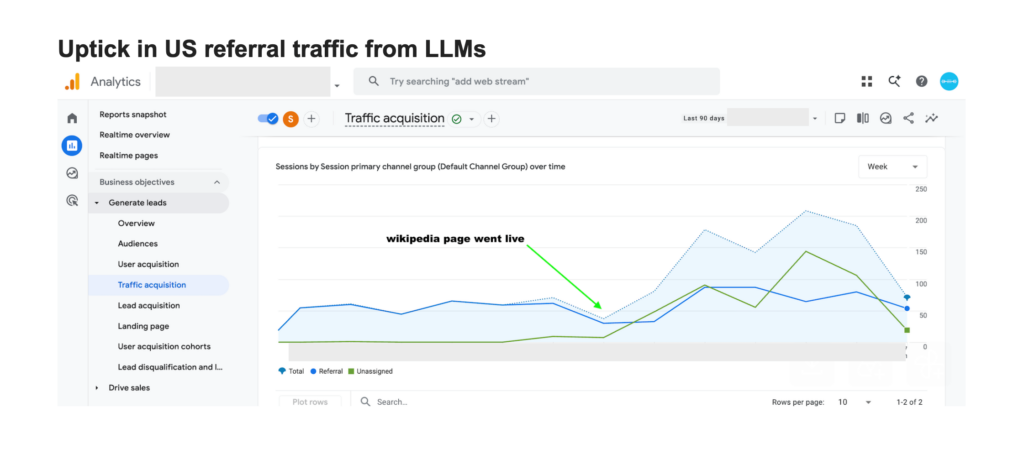Click the green report status checkmark

(456, 119)
